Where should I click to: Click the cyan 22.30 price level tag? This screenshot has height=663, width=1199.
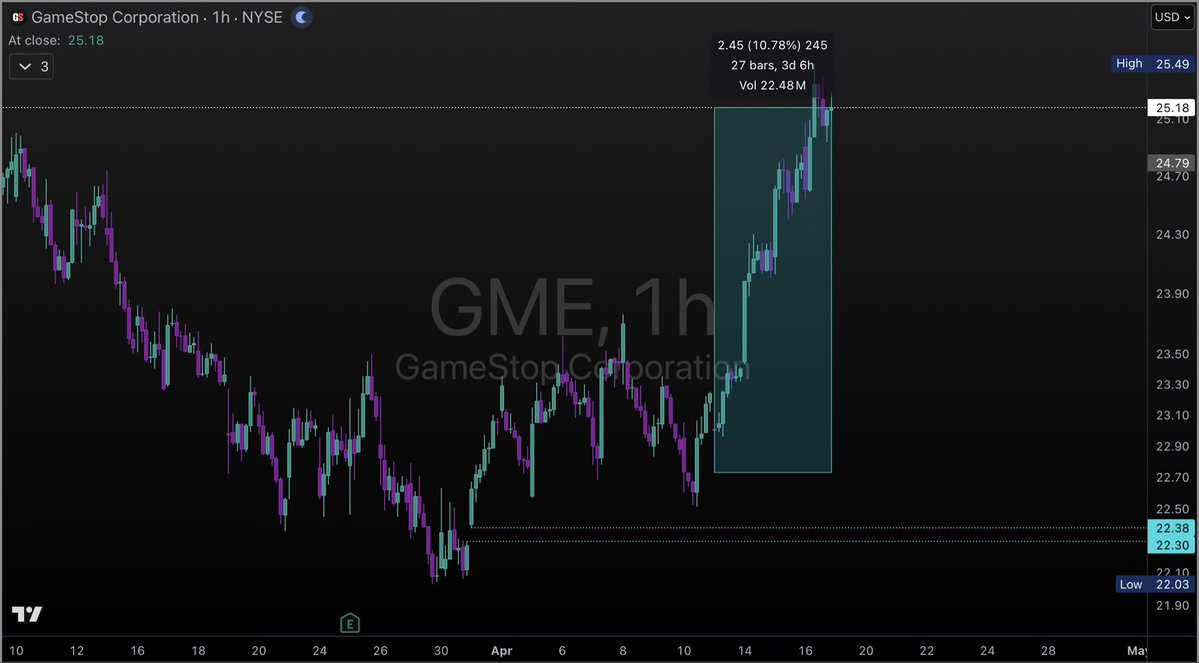(1171, 544)
